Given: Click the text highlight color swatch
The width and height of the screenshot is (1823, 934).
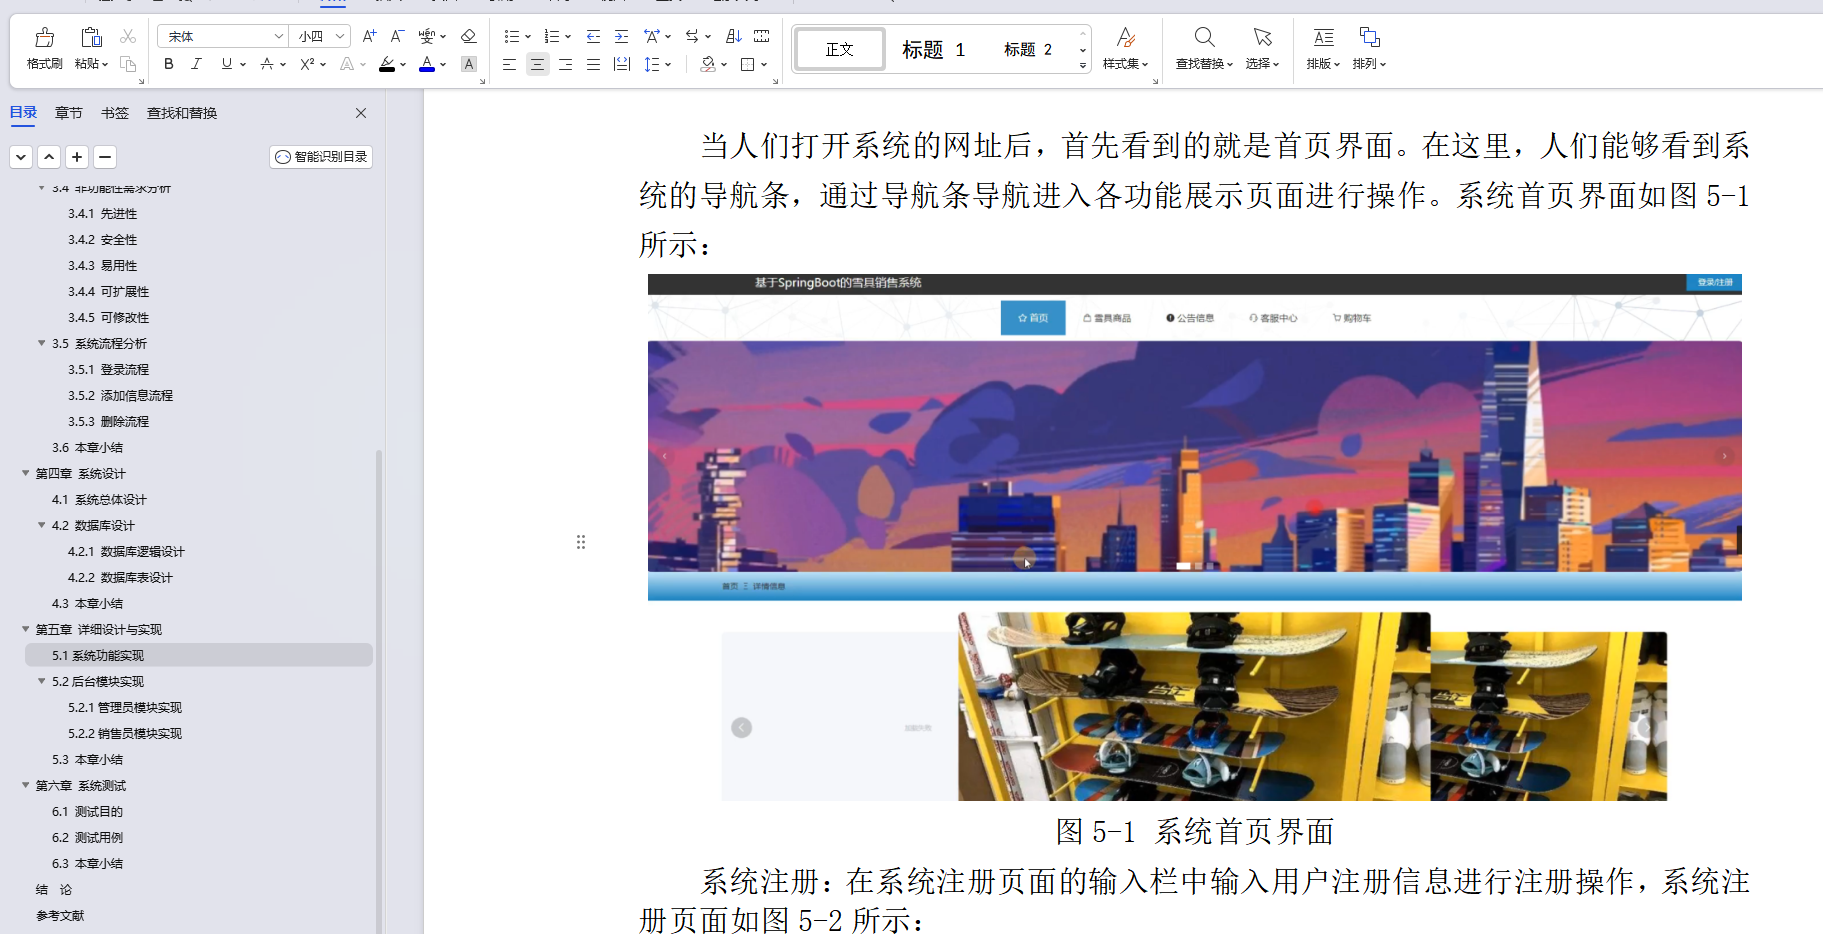Looking at the screenshot, I should [387, 64].
